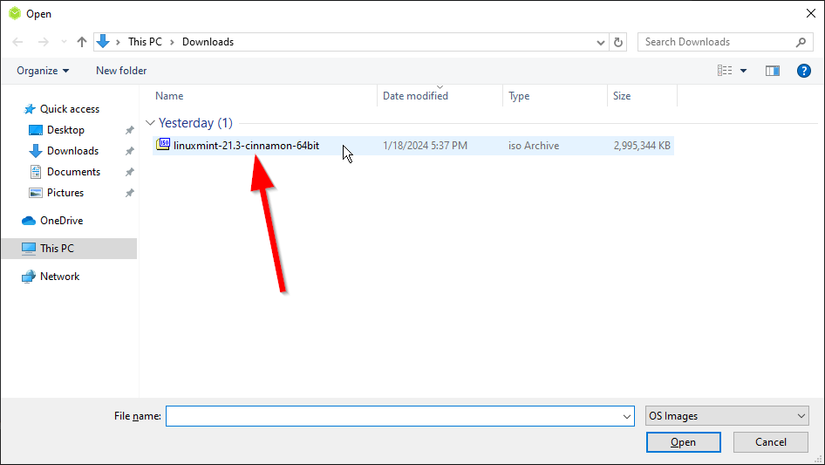Open the OS Images file type dropdown
The width and height of the screenshot is (825, 465).
click(x=727, y=416)
